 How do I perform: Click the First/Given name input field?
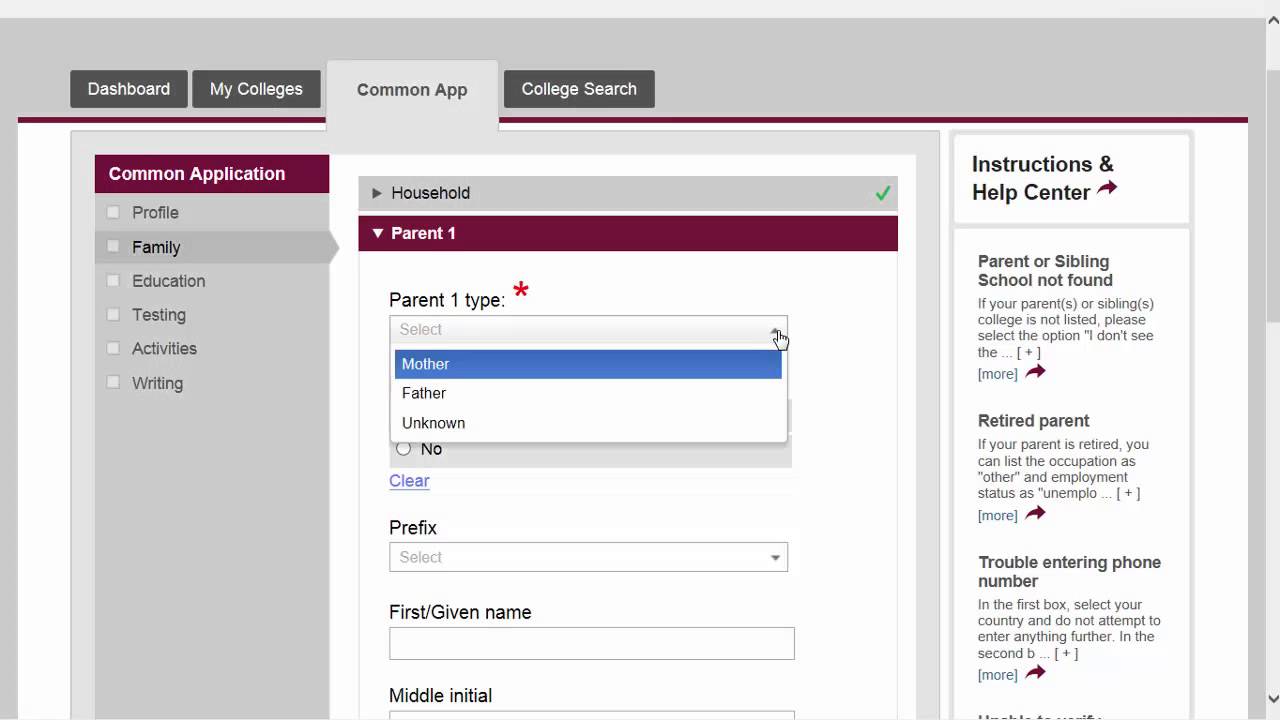592,643
